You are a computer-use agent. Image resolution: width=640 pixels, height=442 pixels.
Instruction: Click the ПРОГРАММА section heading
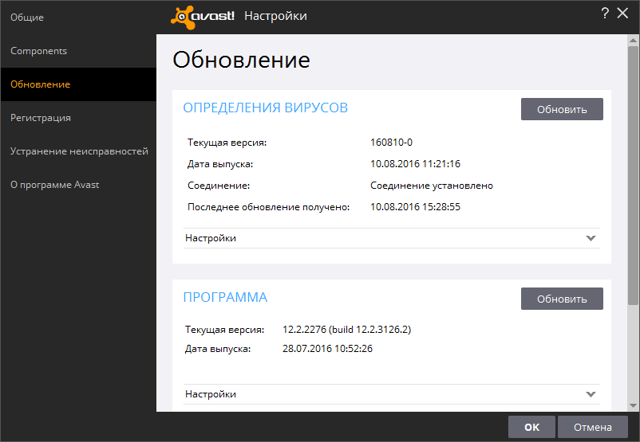(225, 297)
